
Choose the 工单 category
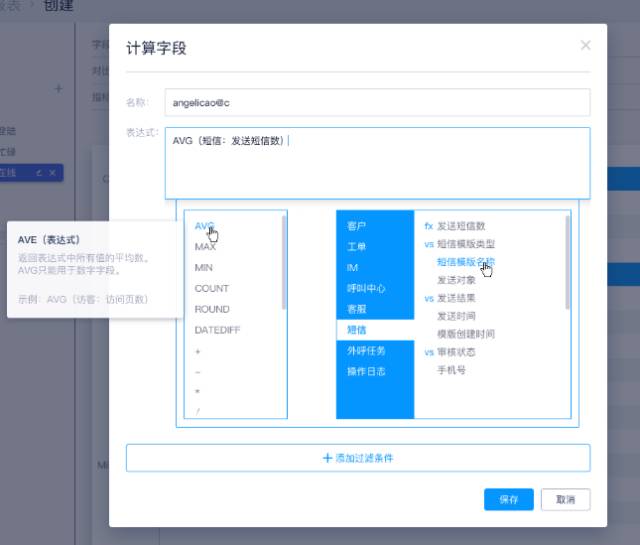(356, 247)
